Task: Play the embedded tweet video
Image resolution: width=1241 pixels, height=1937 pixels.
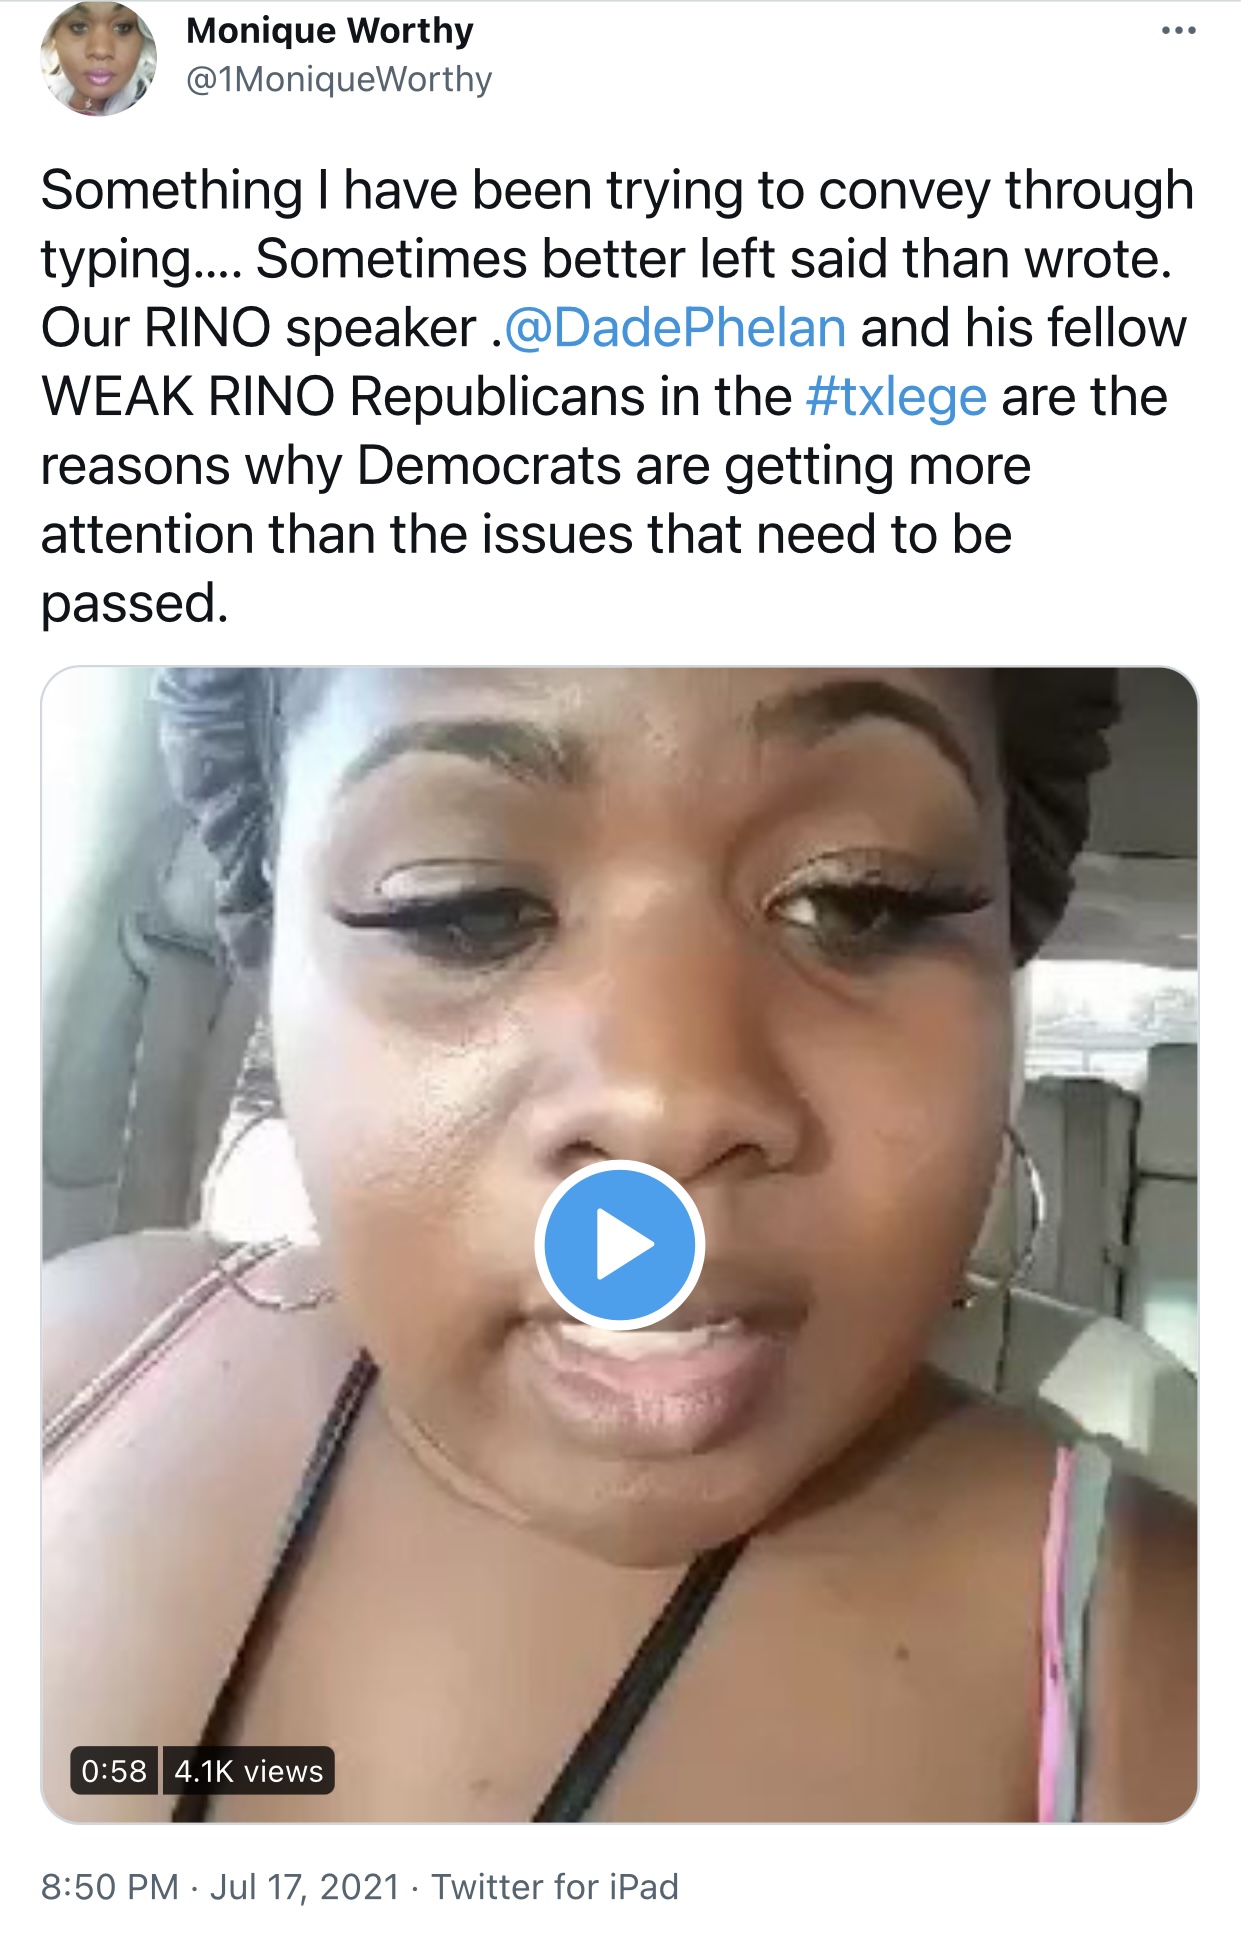Action: pos(619,1245)
